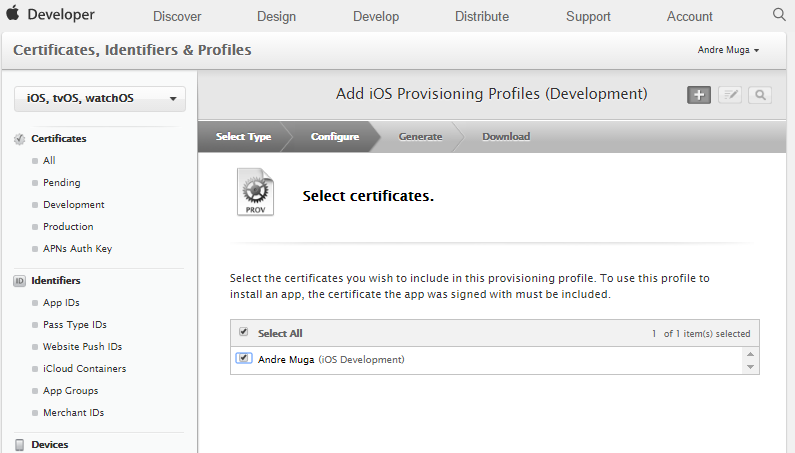Open iCloud Containers
Image resolution: width=795 pixels, height=453 pixels.
(84, 369)
